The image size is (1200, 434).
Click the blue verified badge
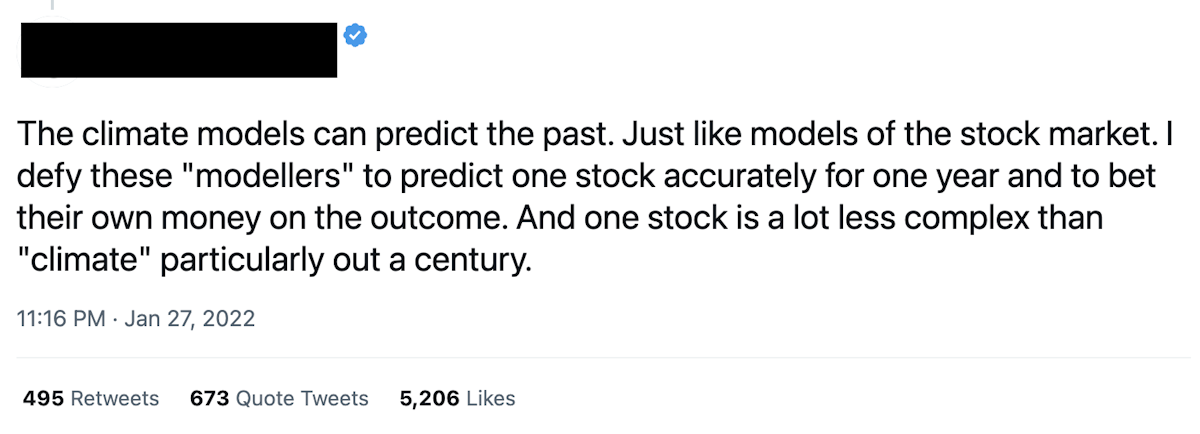(356, 37)
